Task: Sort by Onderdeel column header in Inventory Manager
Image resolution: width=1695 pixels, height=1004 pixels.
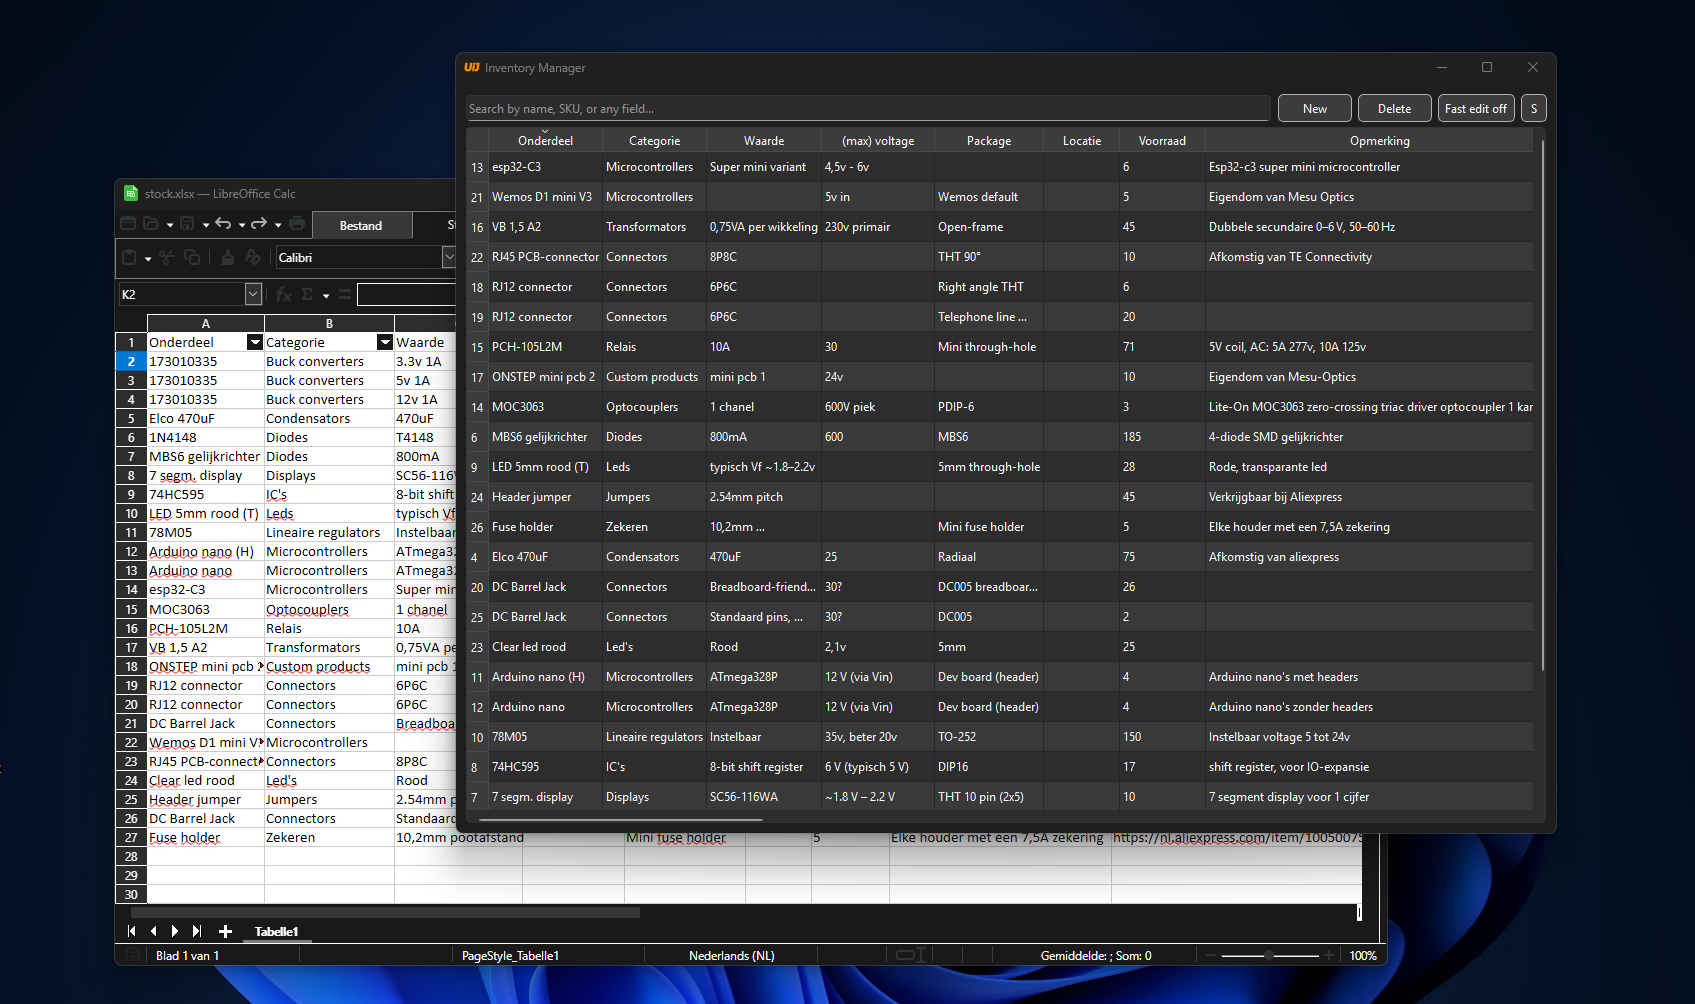Action: pyautogui.click(x=545, y=141)
